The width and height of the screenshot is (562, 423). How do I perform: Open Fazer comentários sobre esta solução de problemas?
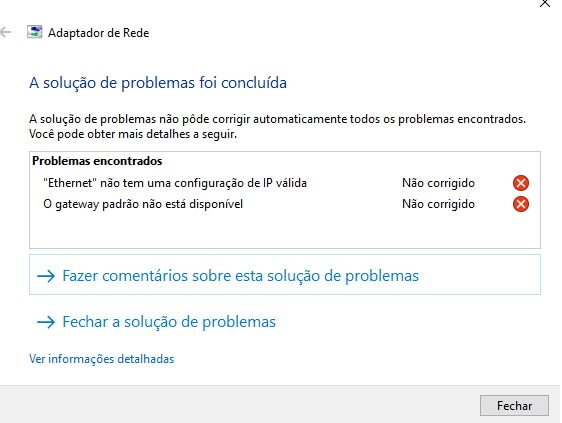pos(285,275)
